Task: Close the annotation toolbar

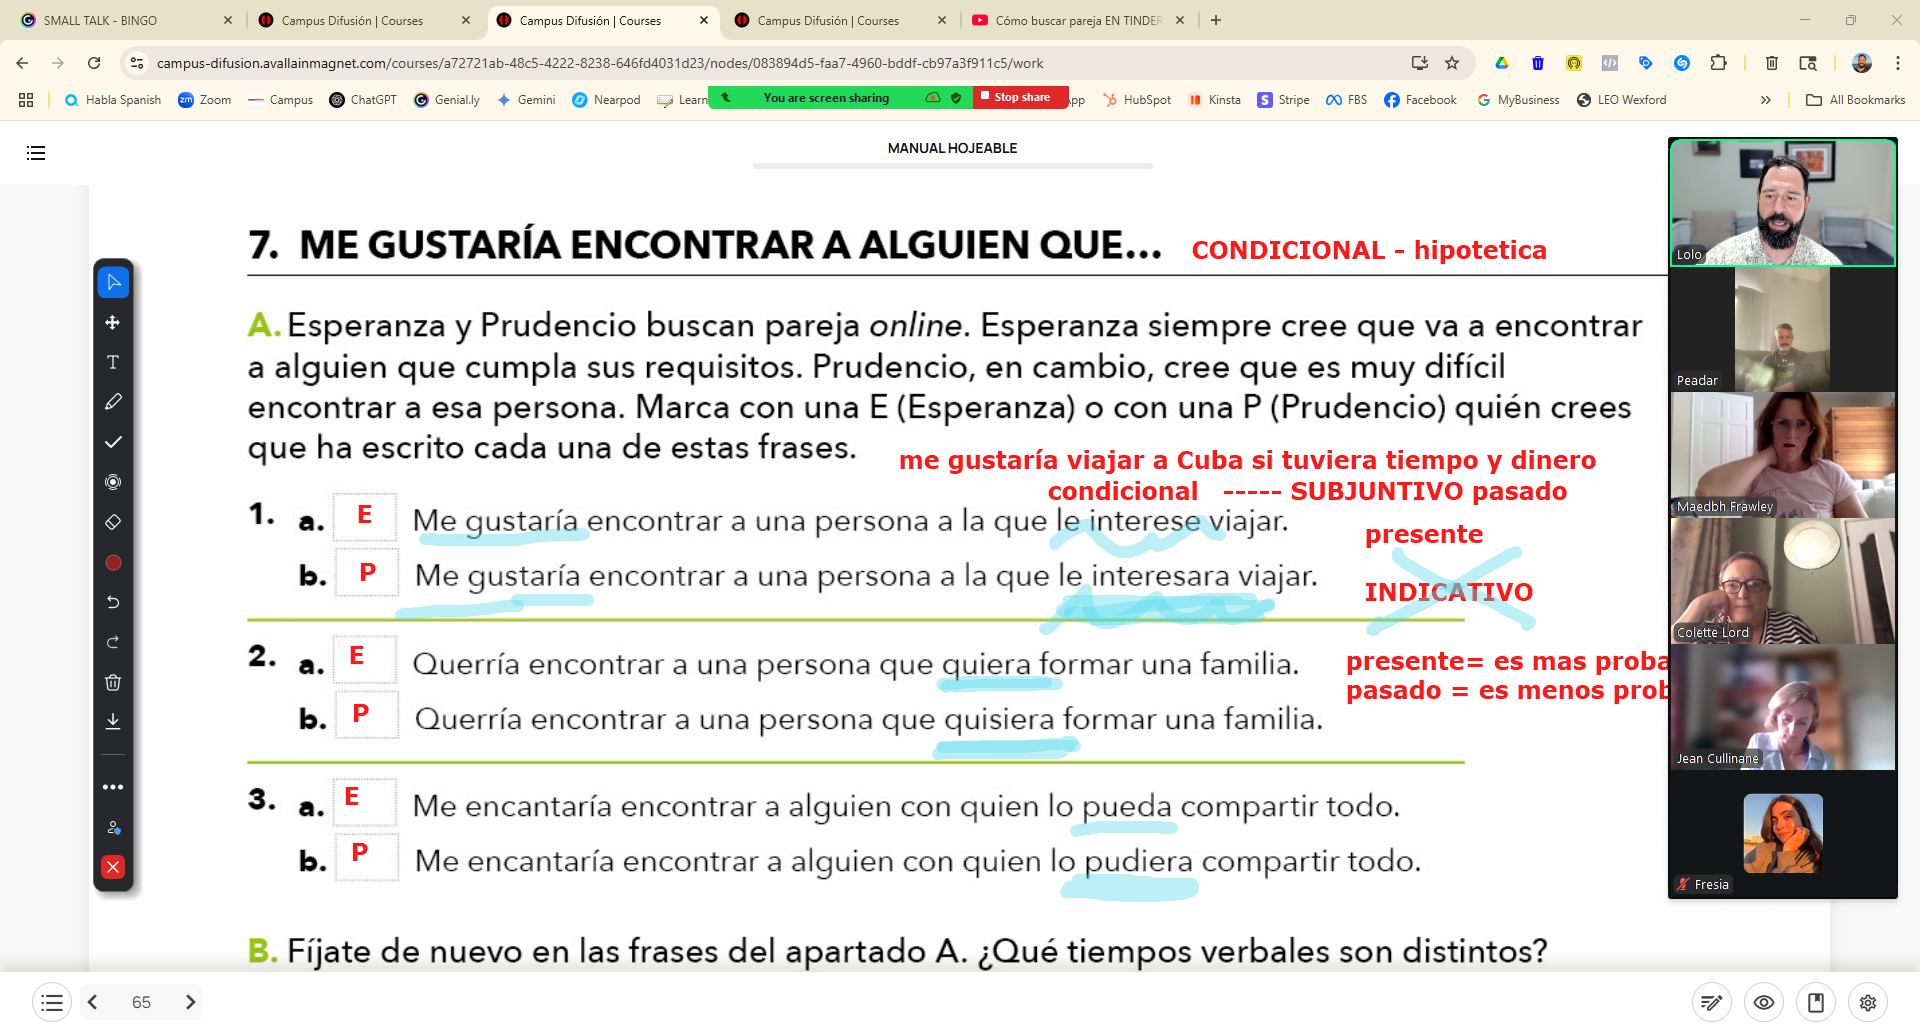Action: pos(113,867)
